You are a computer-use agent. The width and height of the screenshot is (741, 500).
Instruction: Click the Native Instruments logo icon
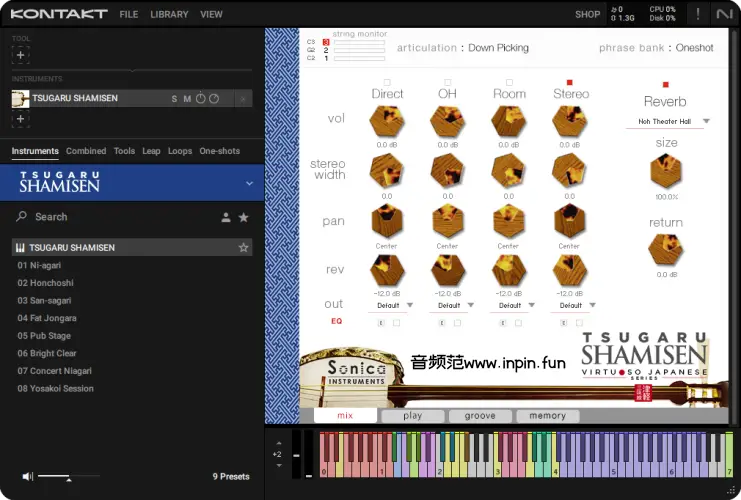click(x=724, y=14)
